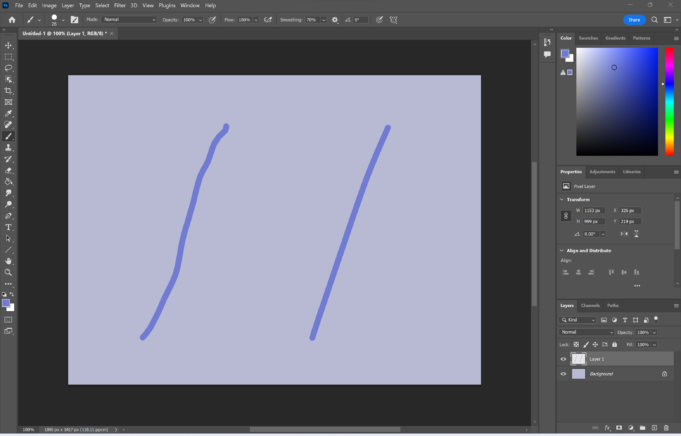The width and height of the screenshot is (681, 436).
Task: Hide Layer 1 with its eye icon
Action: click(x=563, y=359)
